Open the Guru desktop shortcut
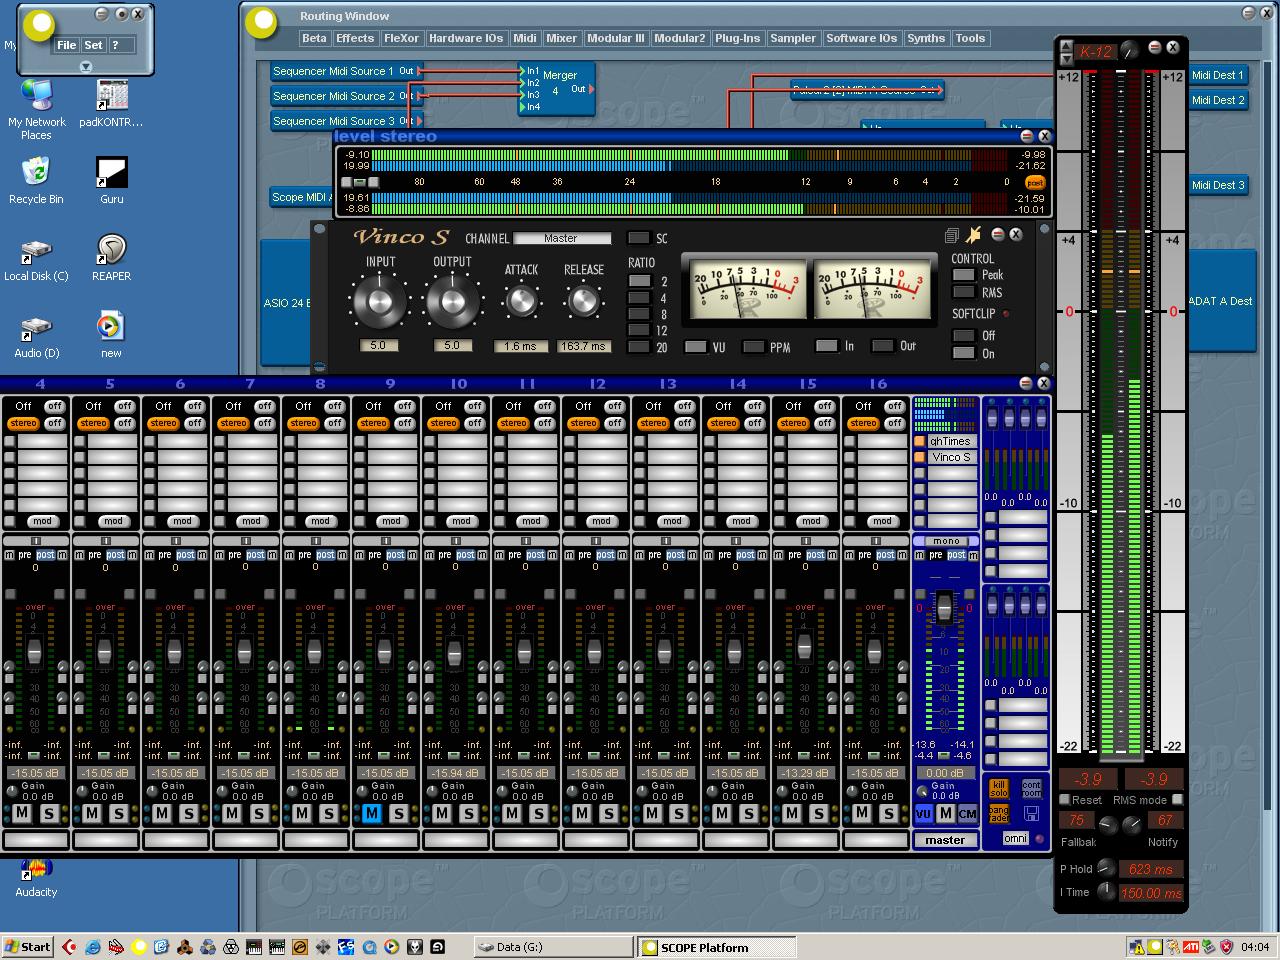 (111, 180)
